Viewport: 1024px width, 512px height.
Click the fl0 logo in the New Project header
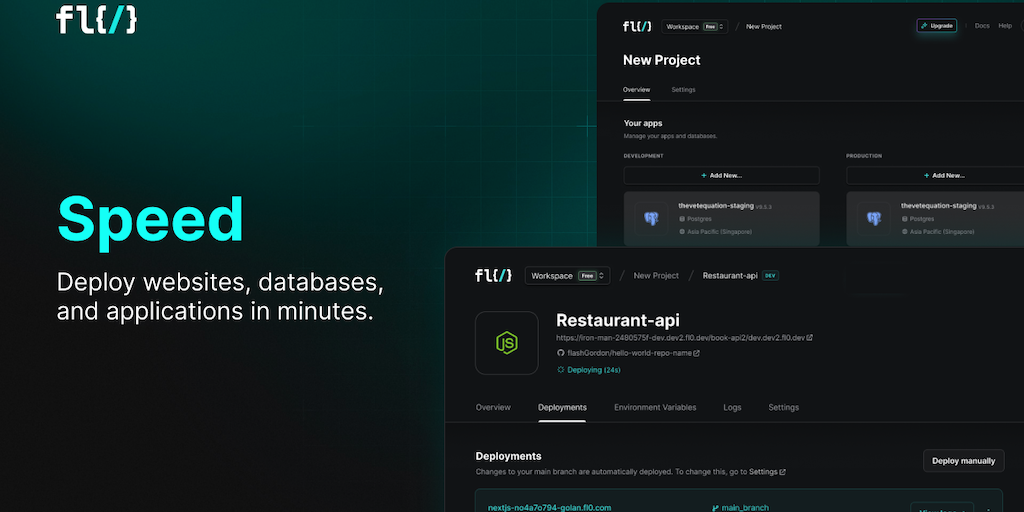637,26
